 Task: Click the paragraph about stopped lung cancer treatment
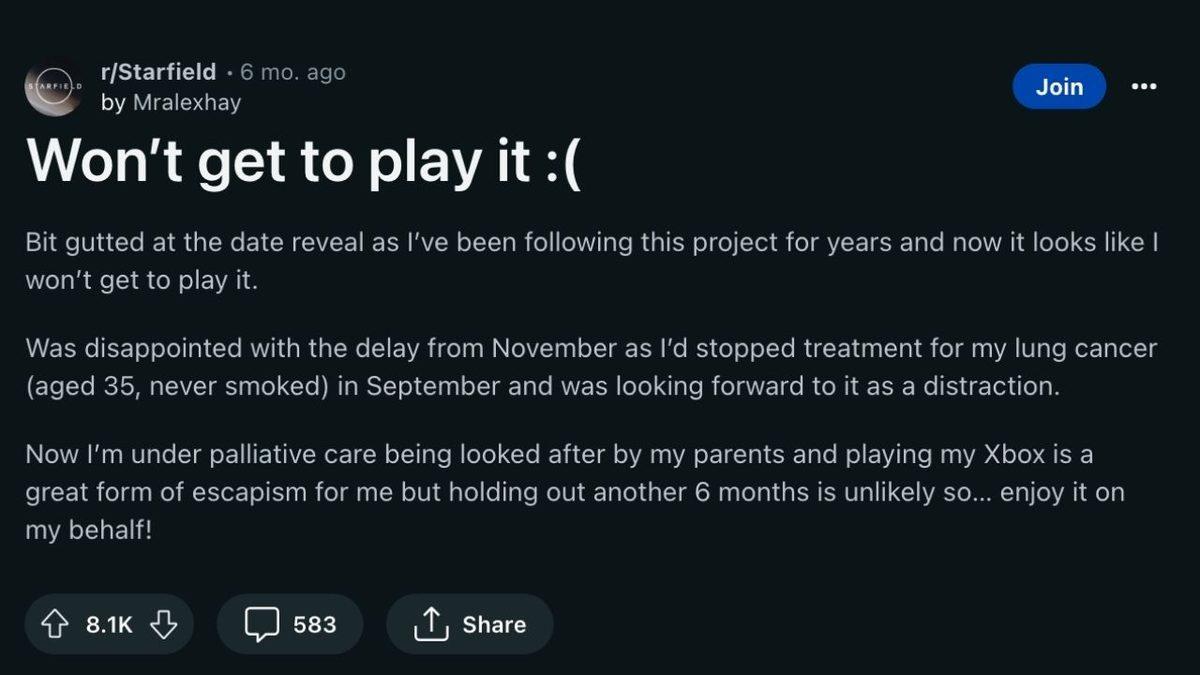pyautogui.click(x=590, y=367)
